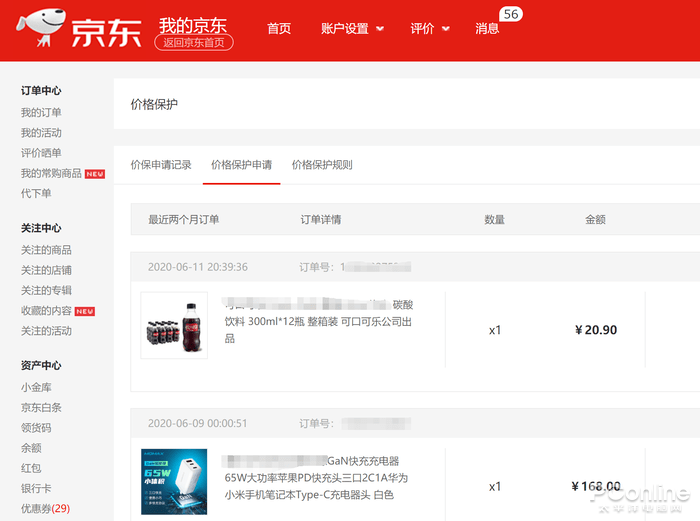The height and width of the screenshot is (521, 700).
Task: Click the Coca-Cola product thumbnail
Action: pyautogui.click(x=174, y=325)
